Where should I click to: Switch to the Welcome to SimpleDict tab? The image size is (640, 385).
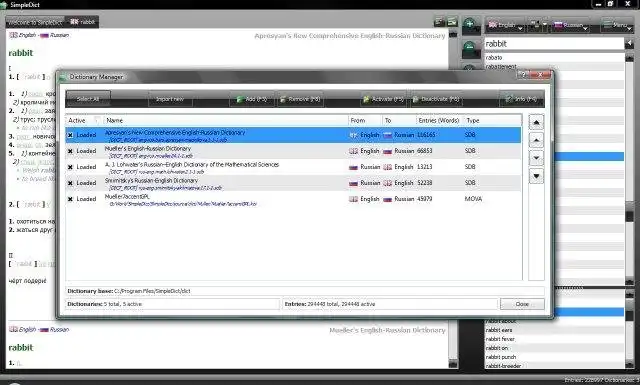[36, 22]
